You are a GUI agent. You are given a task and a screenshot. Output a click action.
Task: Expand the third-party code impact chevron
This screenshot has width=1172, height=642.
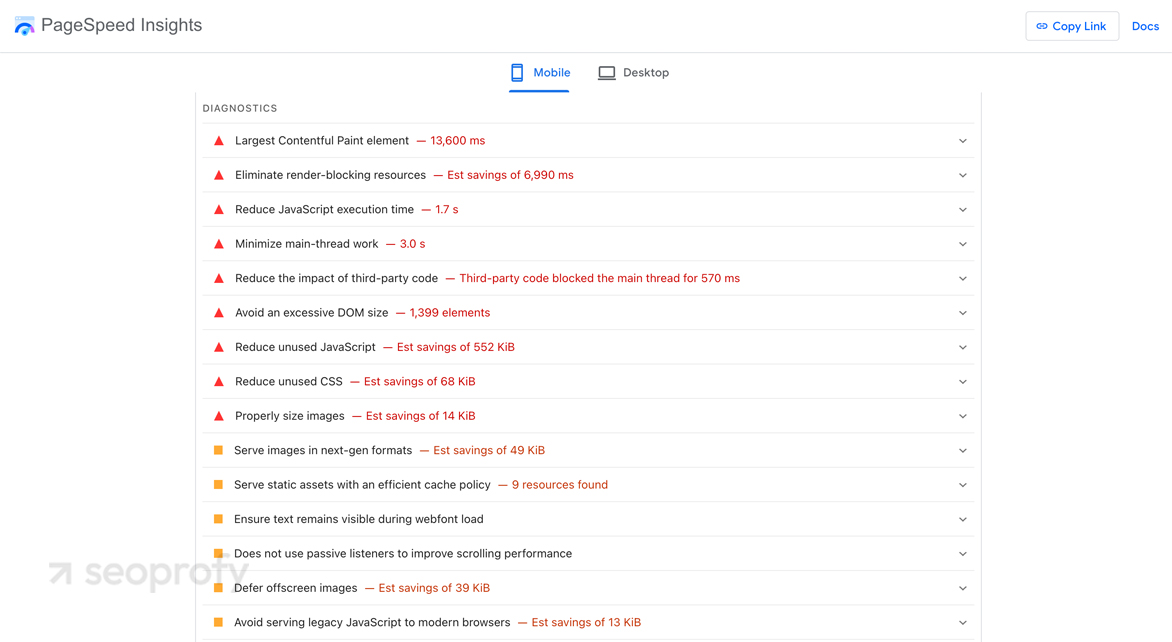(963, 278)
